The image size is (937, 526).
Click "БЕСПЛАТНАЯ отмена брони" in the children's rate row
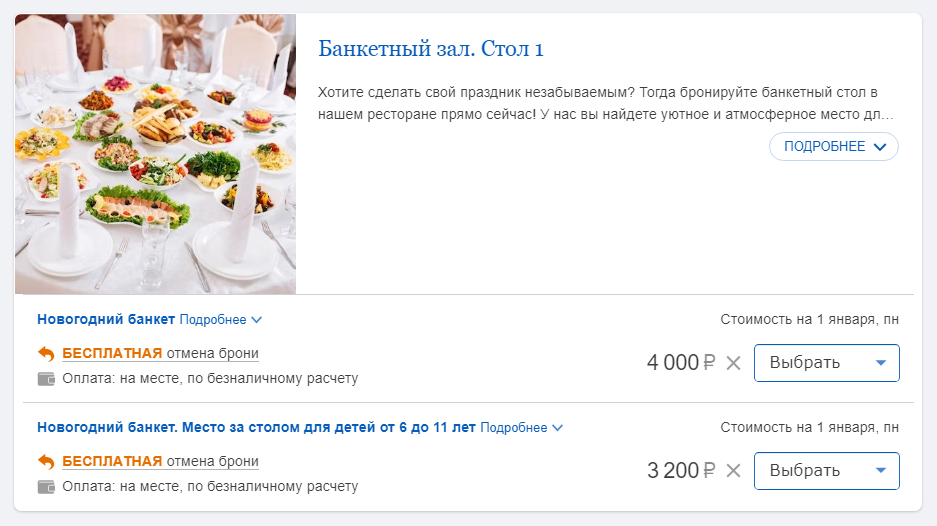[160, 461]
